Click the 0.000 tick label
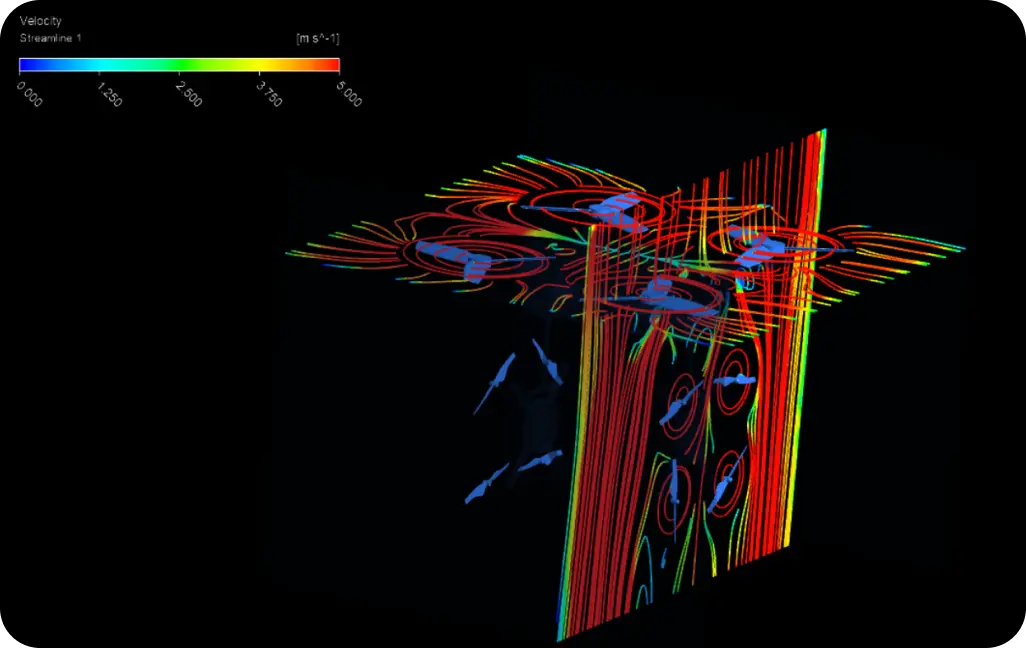Viewport: 1026px width, 648px height. pos(28,92)
